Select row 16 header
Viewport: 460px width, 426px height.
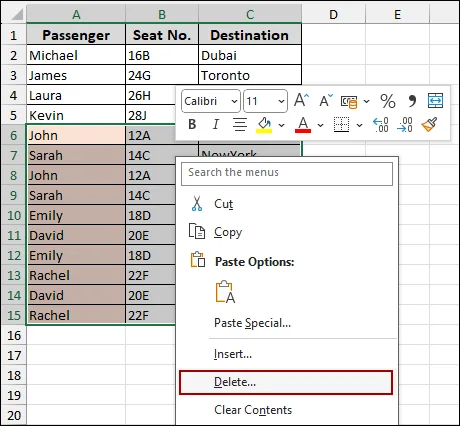14,335
